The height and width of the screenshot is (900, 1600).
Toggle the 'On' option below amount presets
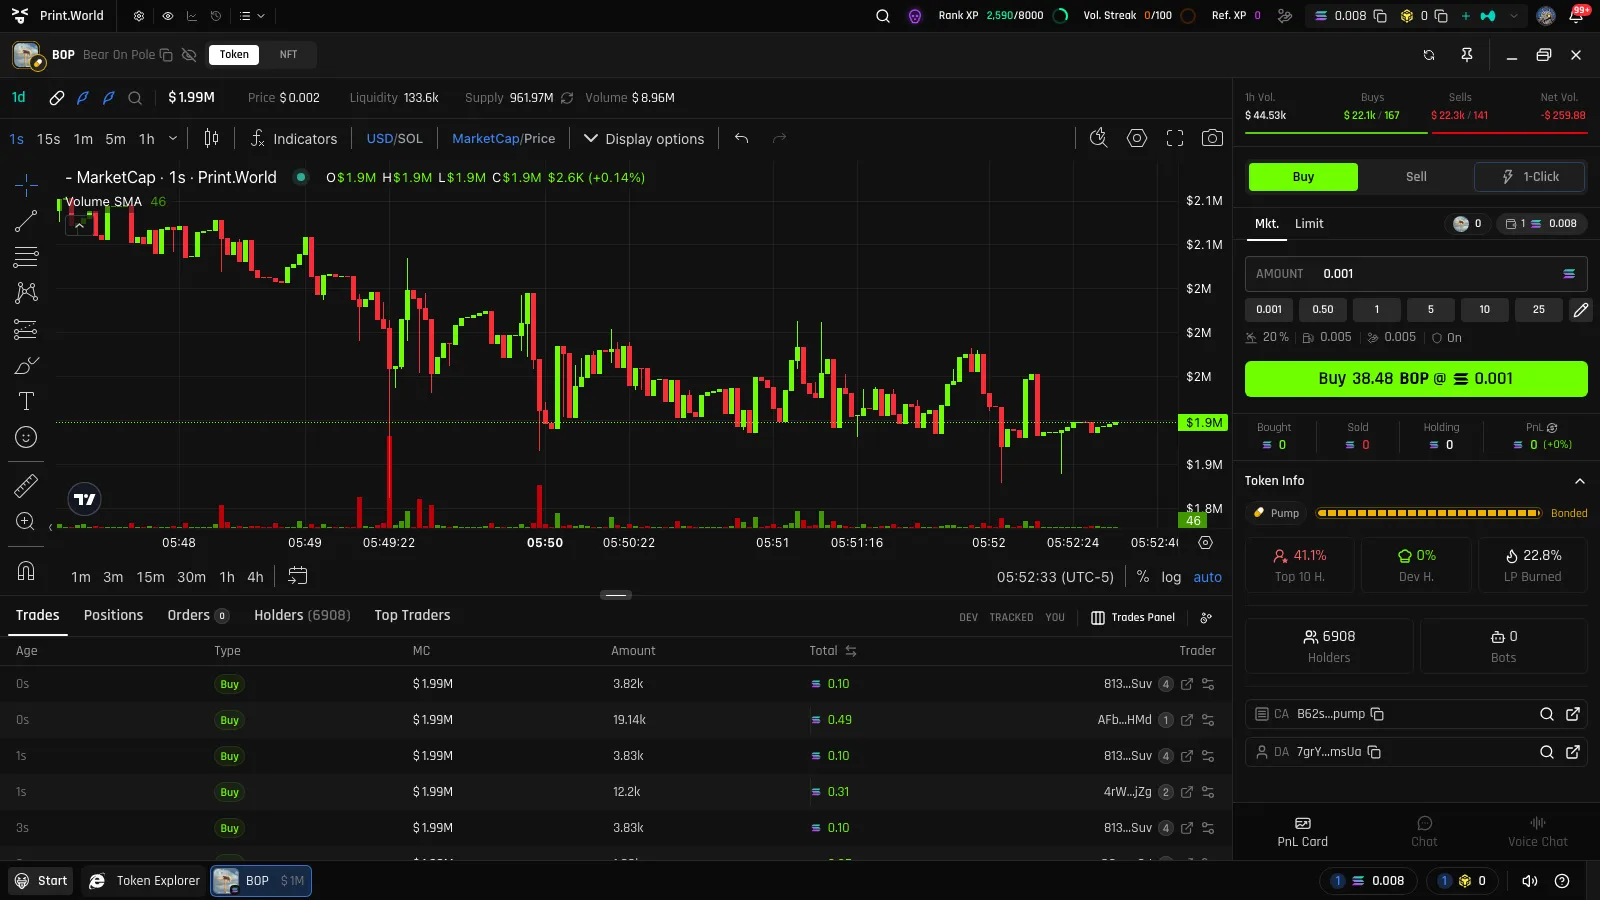pyautogui.click(x=1447, y=338)
